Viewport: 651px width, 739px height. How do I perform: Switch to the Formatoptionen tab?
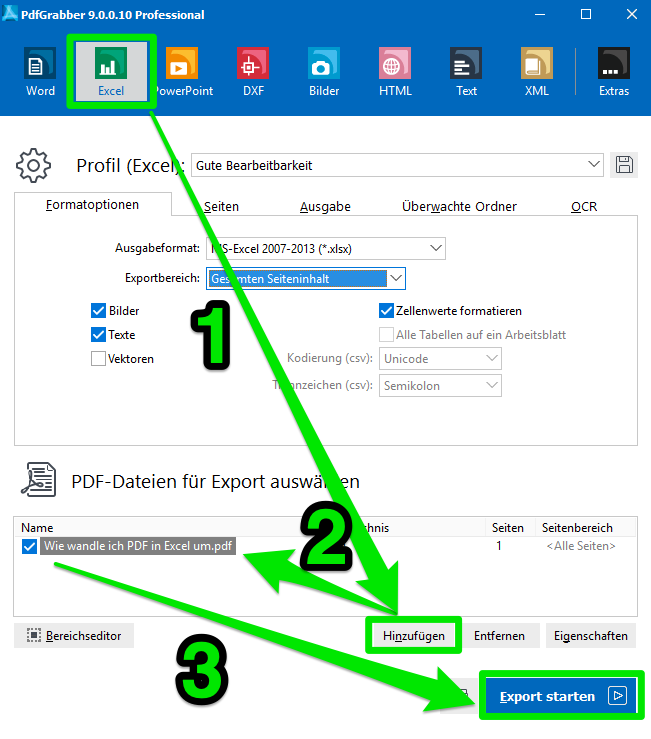[92, 205]
